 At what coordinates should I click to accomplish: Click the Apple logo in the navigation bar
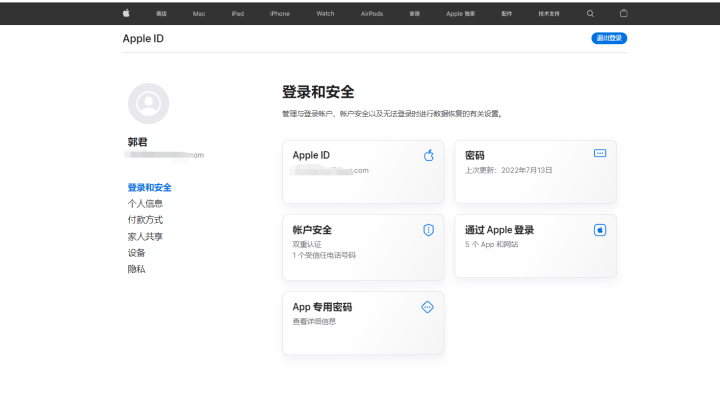126,13
